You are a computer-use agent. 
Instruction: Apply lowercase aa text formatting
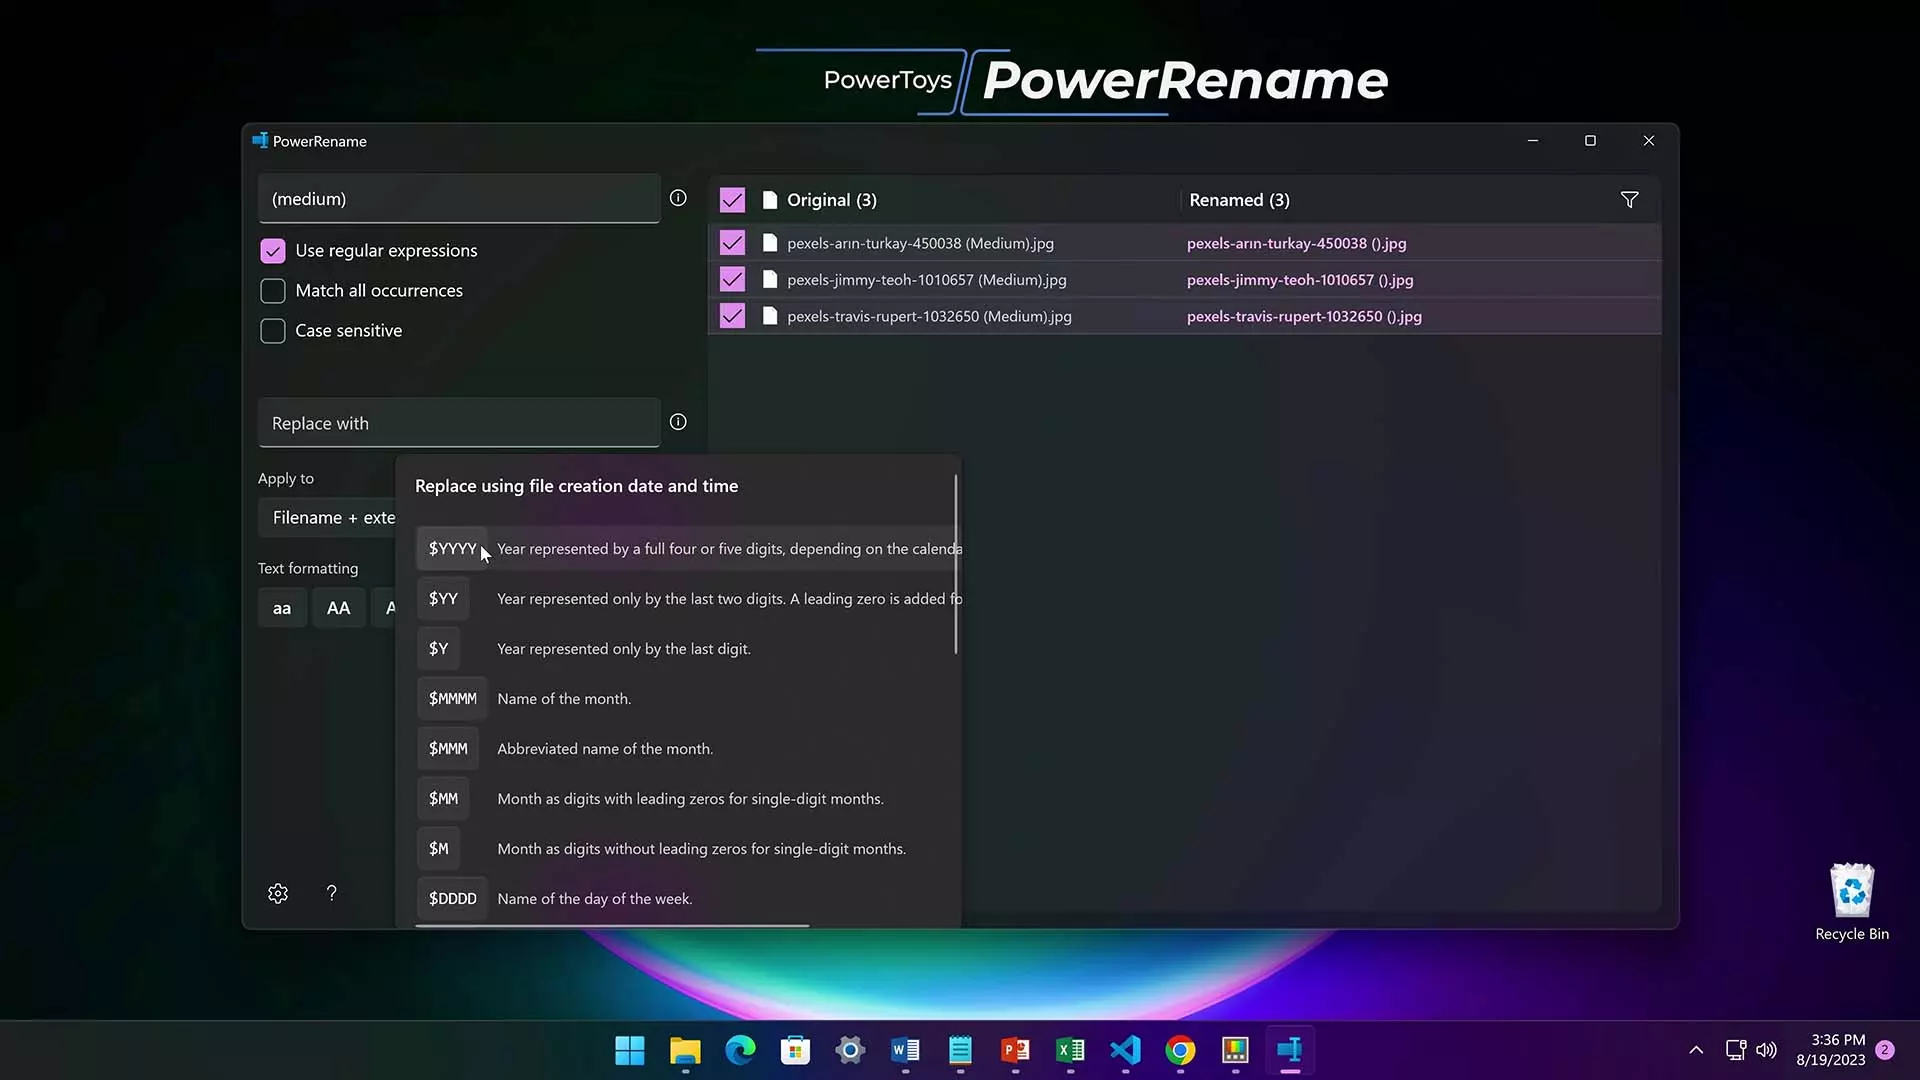pos(282,608)
